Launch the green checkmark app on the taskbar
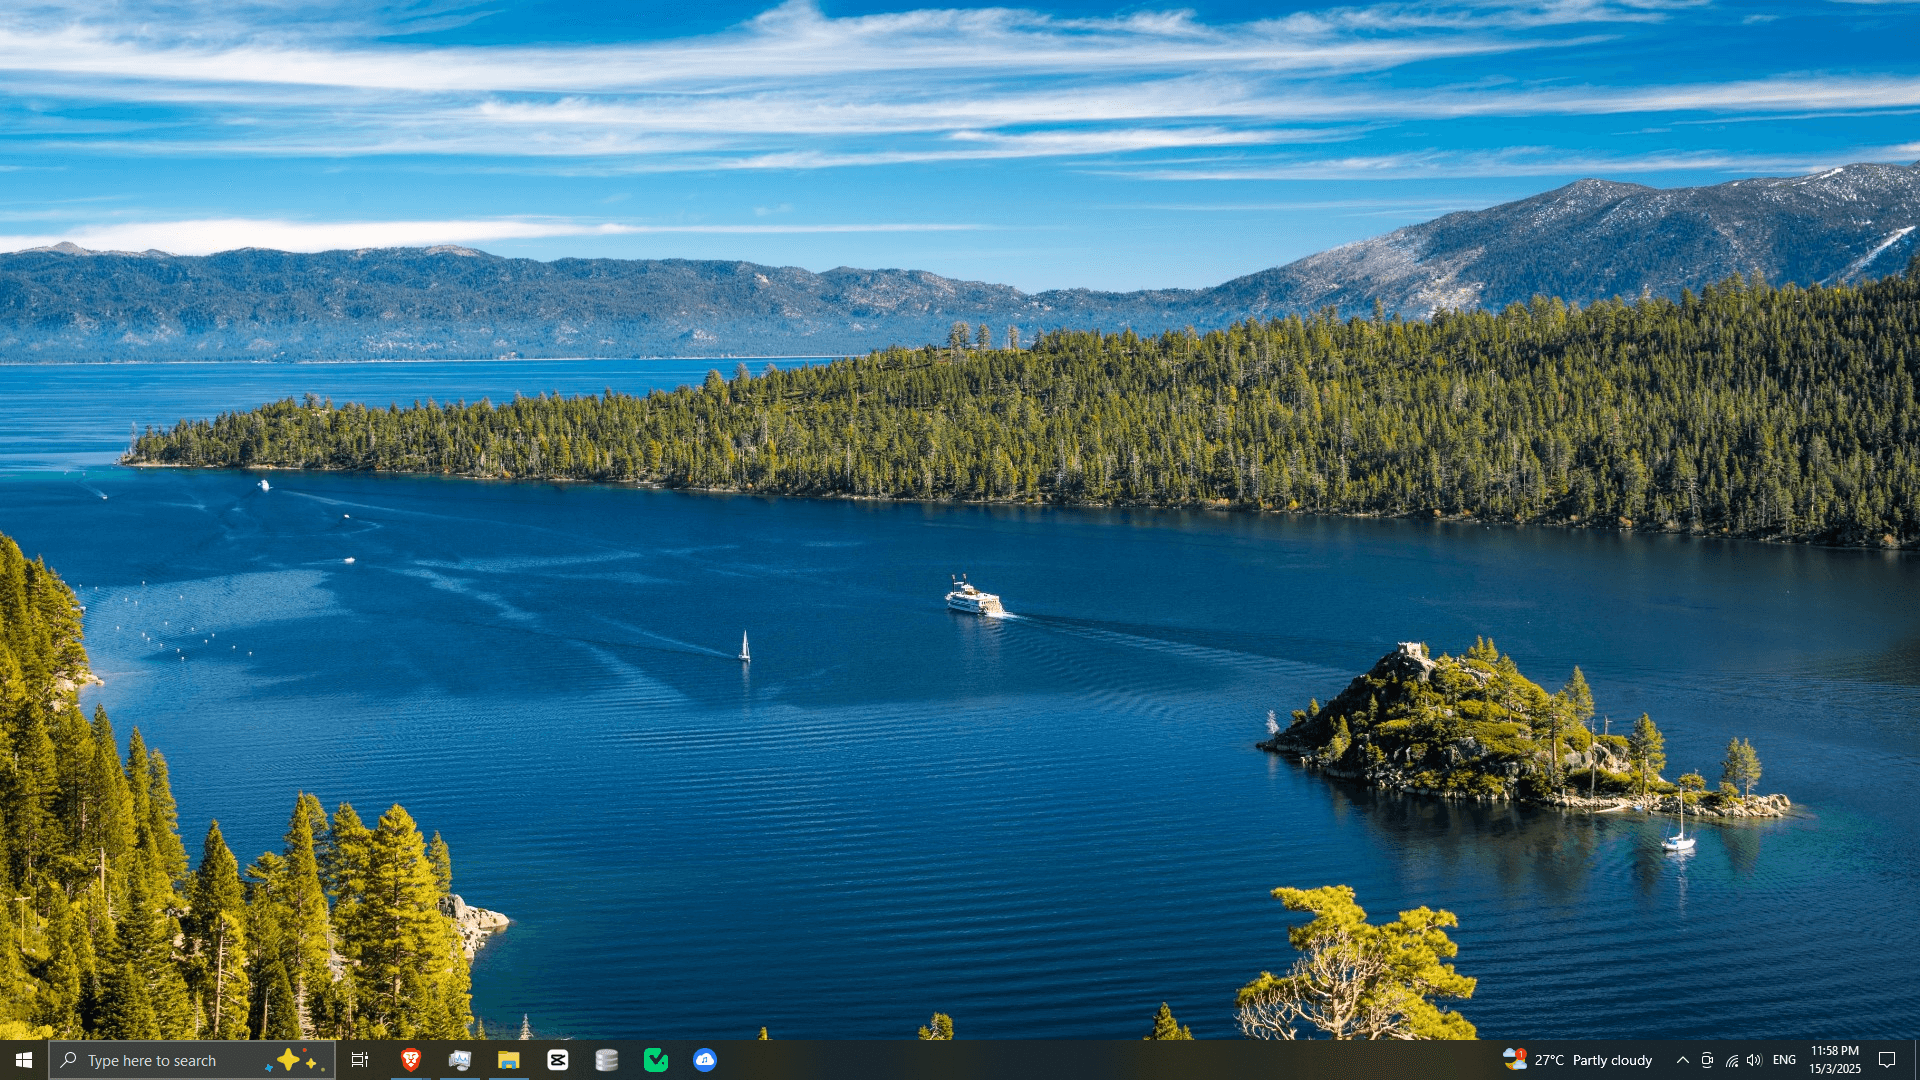 click(656, 1060)
